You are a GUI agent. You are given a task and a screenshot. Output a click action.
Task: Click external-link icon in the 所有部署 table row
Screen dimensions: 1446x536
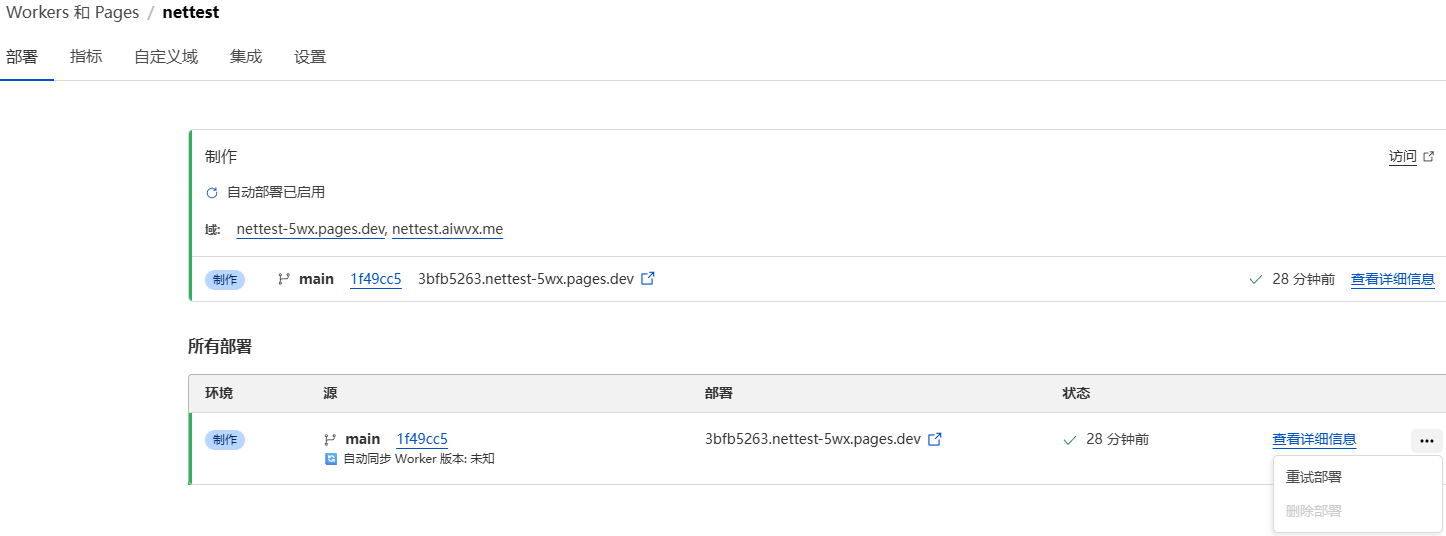[935, 439]
